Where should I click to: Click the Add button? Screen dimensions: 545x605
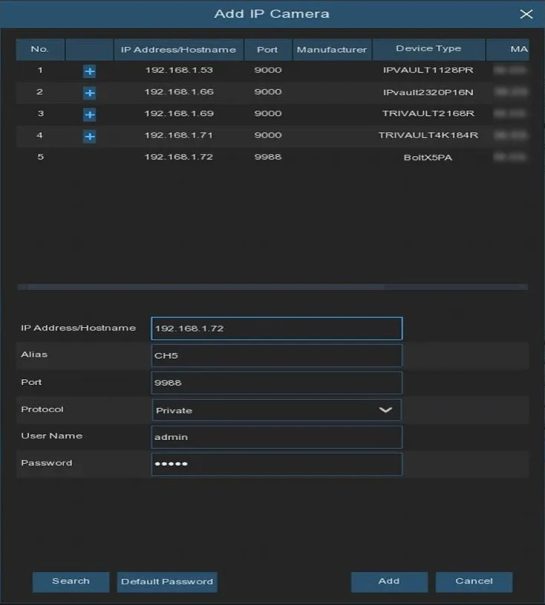tap(389, 581)
